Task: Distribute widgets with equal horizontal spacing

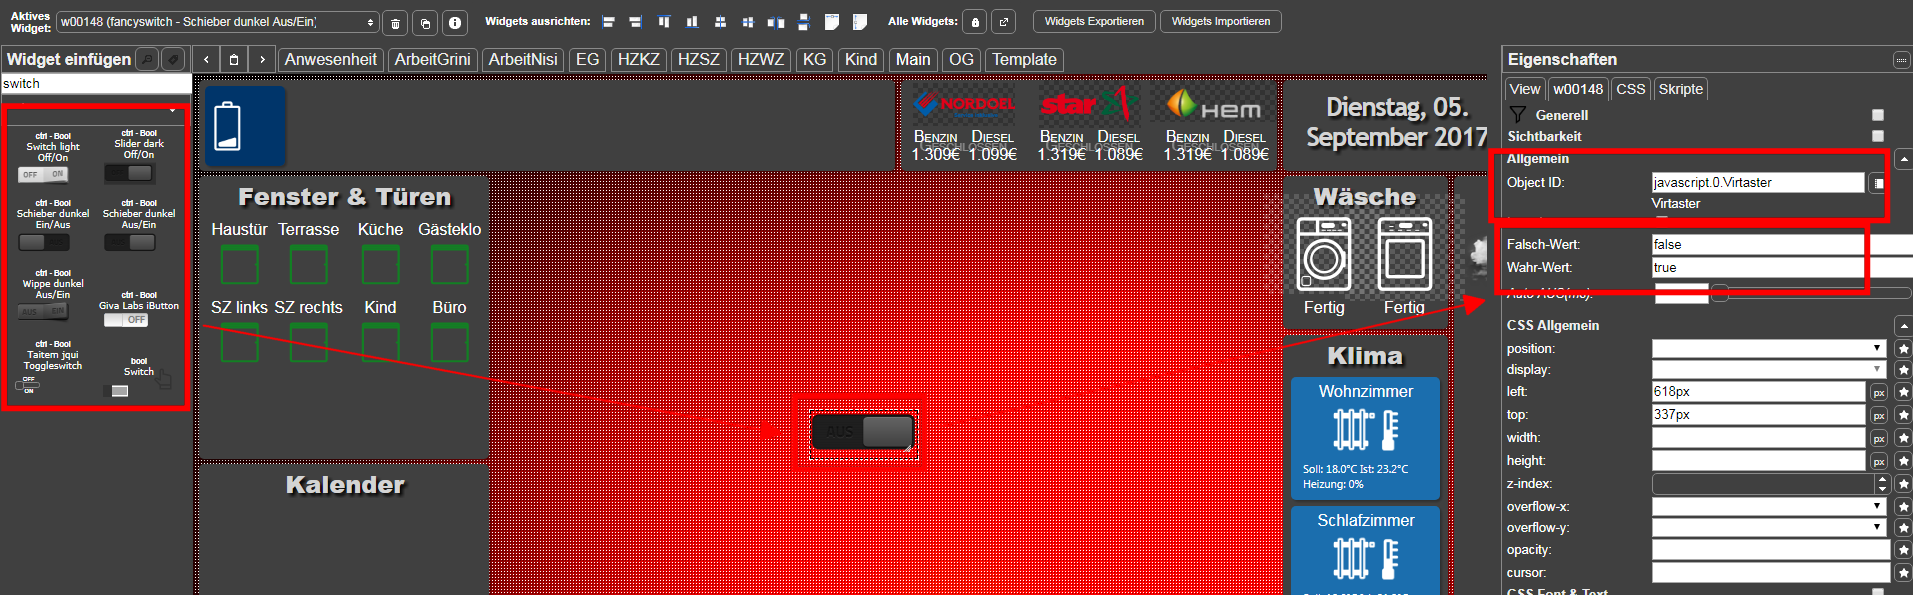Action: [776, 22]
